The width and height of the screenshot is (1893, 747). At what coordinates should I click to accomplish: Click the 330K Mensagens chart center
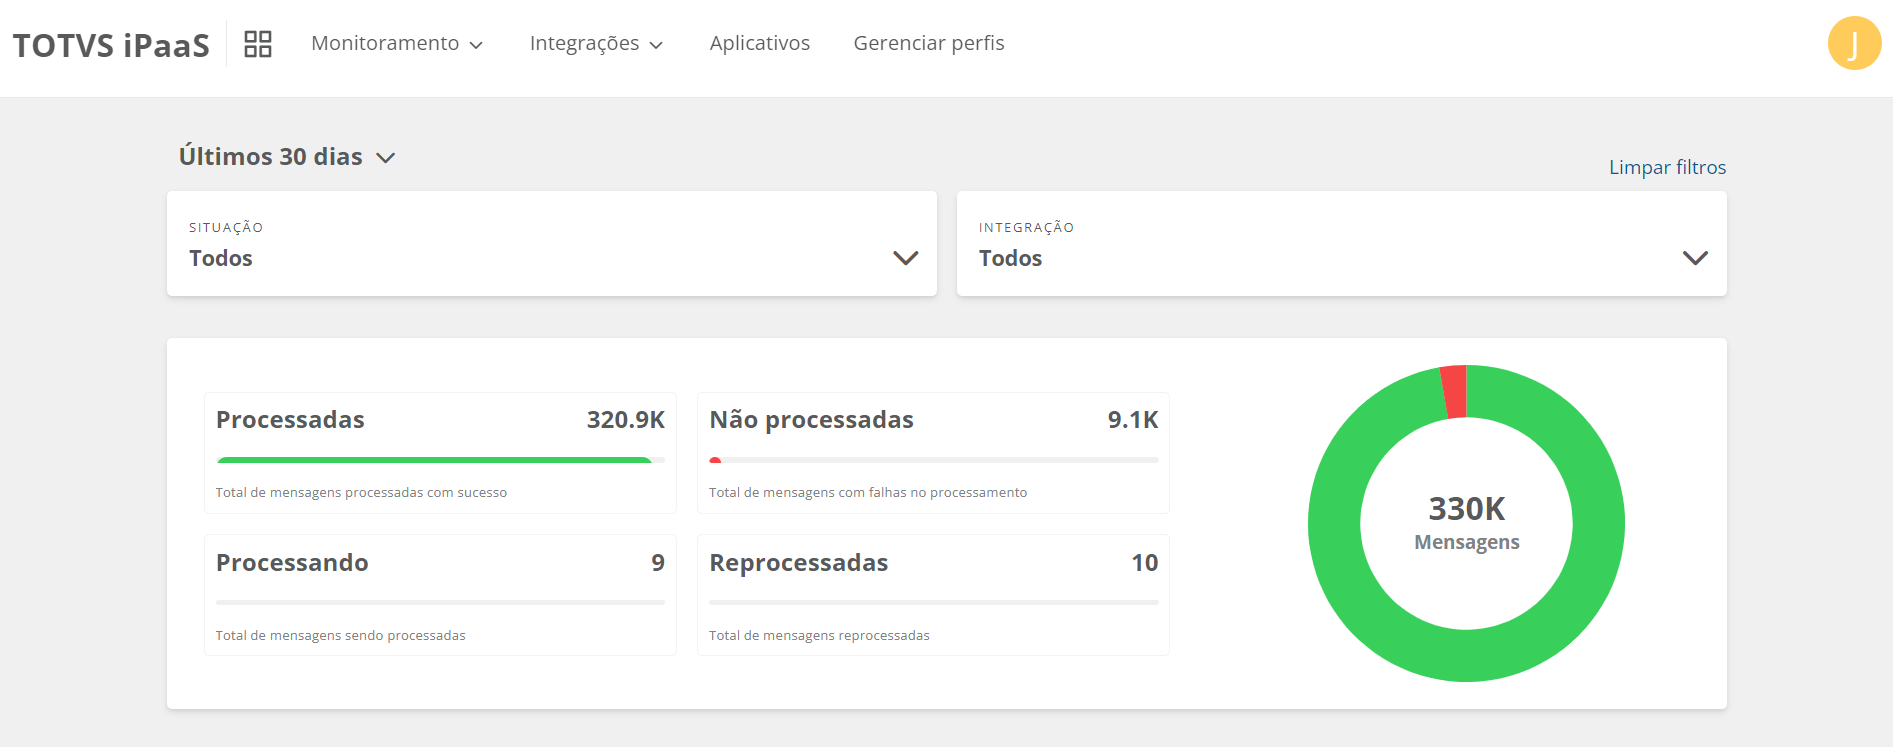1466,523
